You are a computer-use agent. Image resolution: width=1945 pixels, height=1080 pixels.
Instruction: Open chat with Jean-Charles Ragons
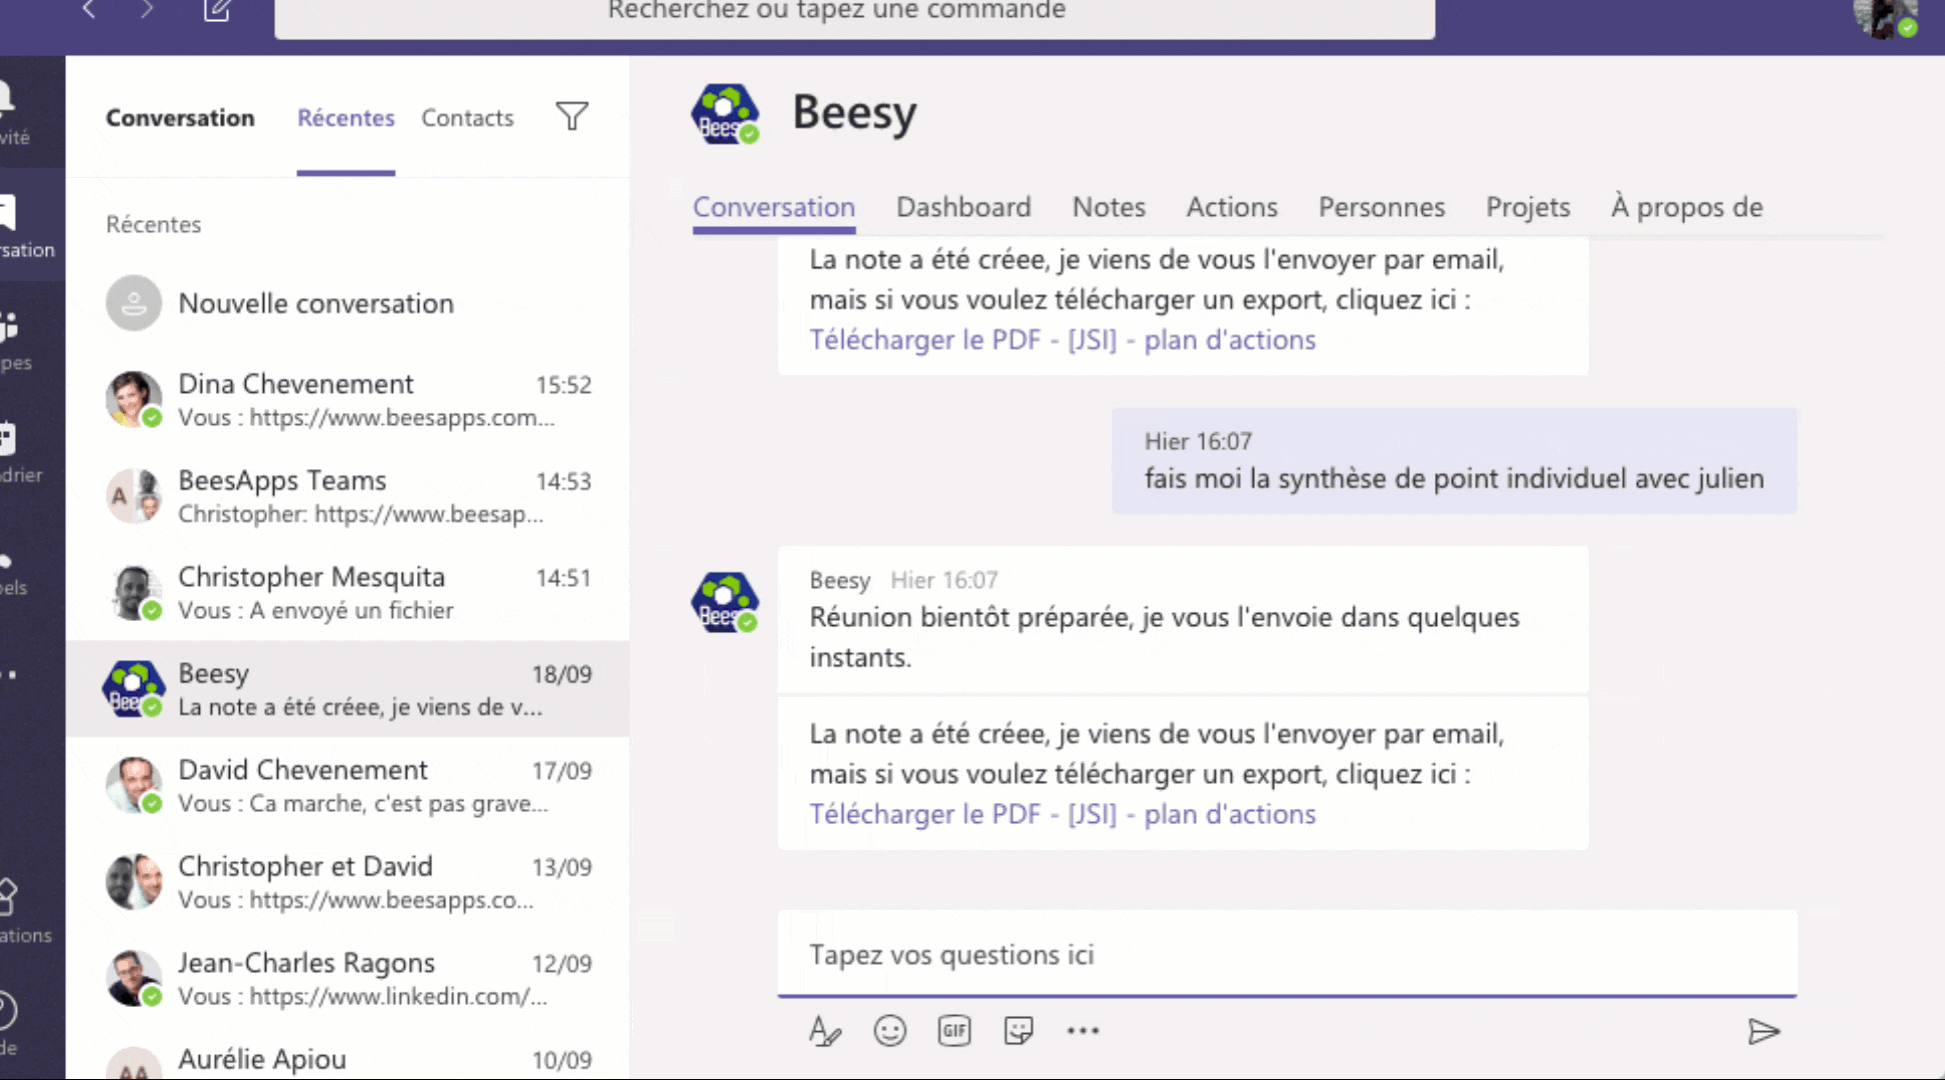click(348, 978)
